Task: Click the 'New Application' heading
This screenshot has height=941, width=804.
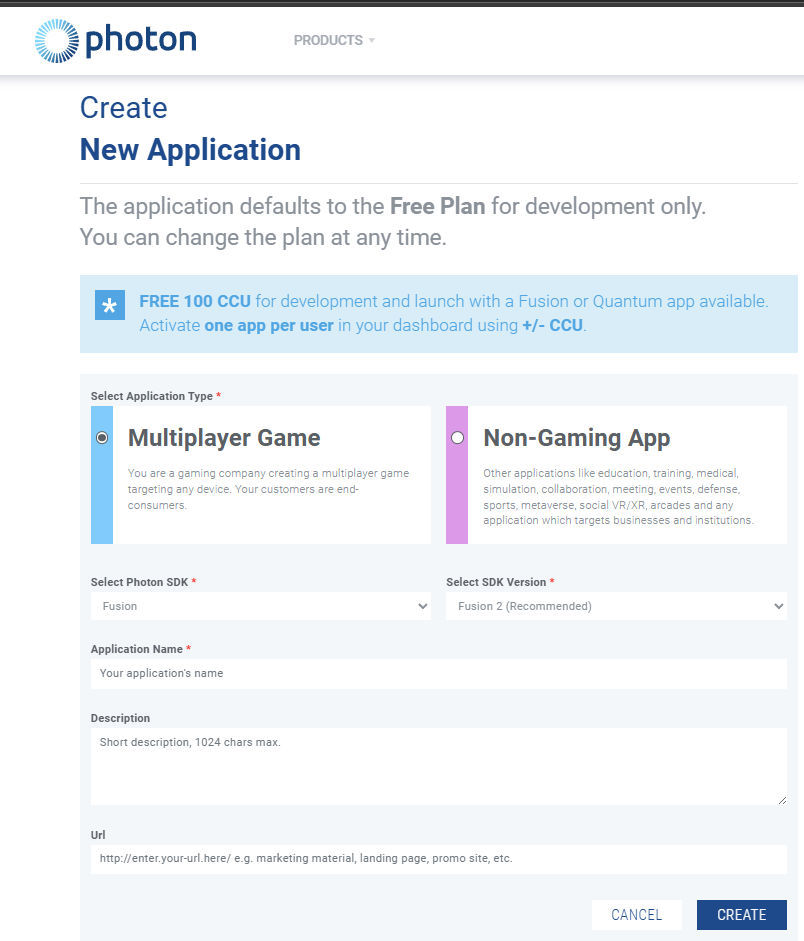Action: 190,149
